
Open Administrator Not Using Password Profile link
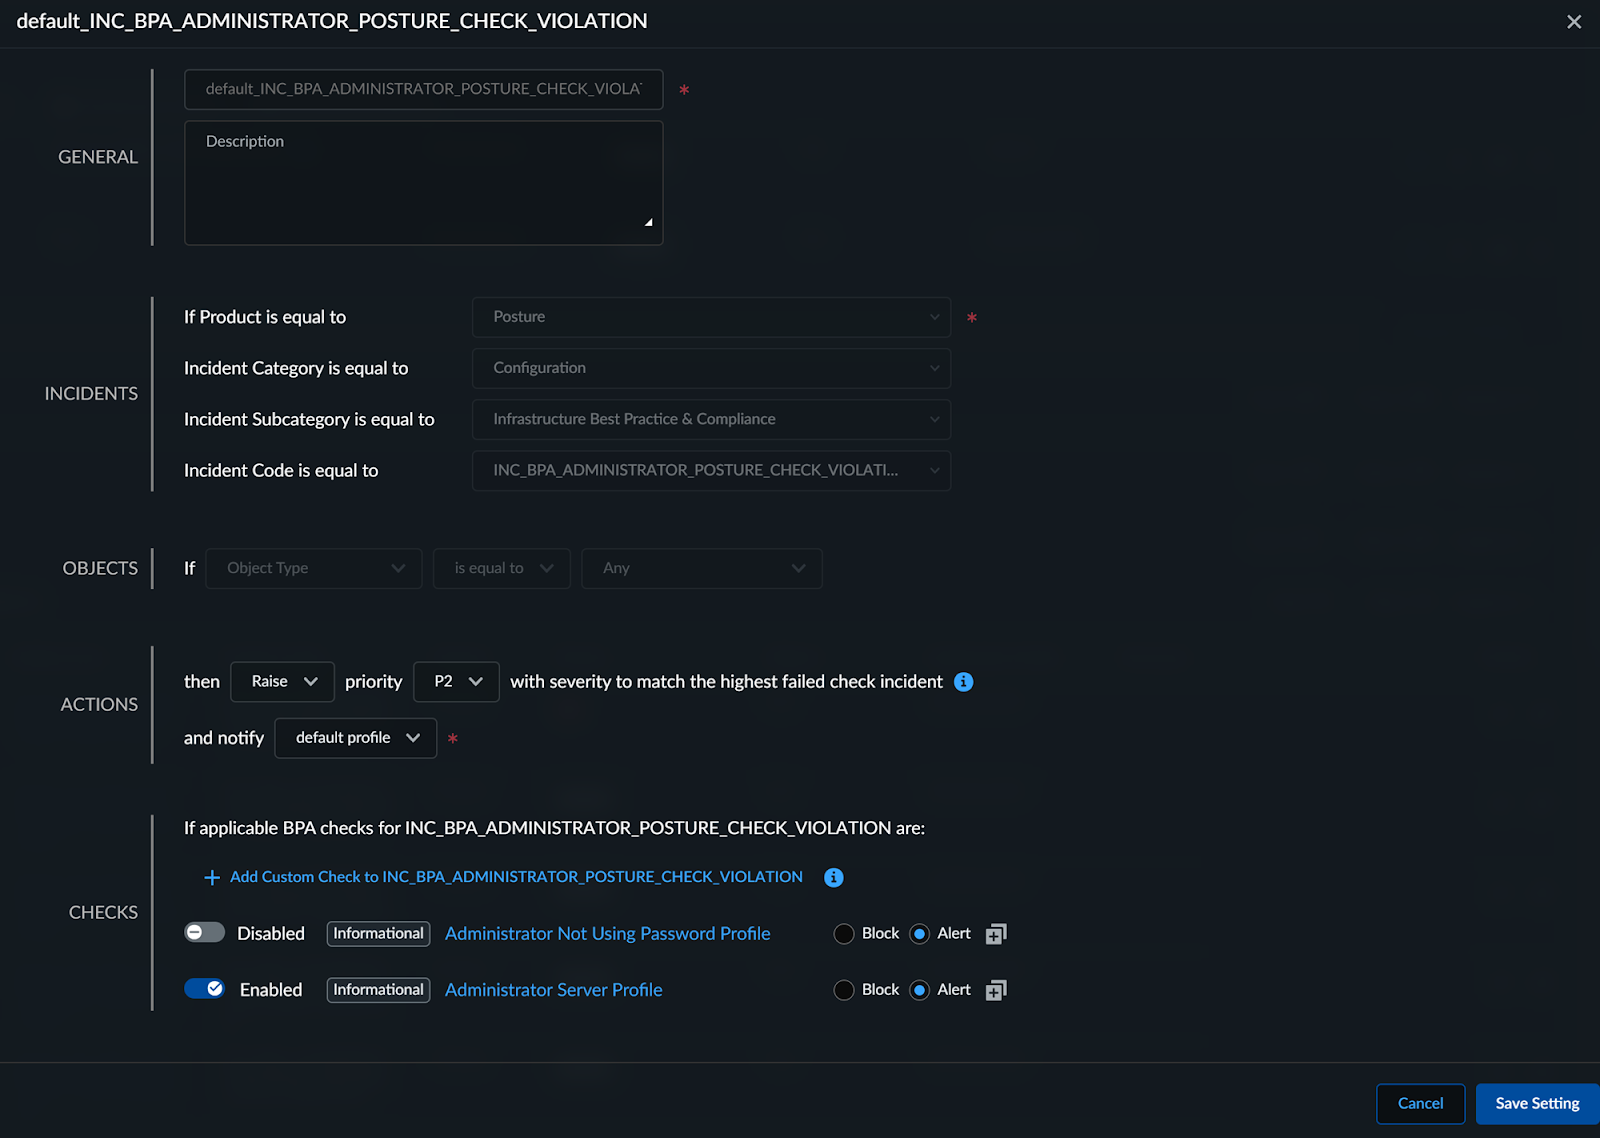607,934
